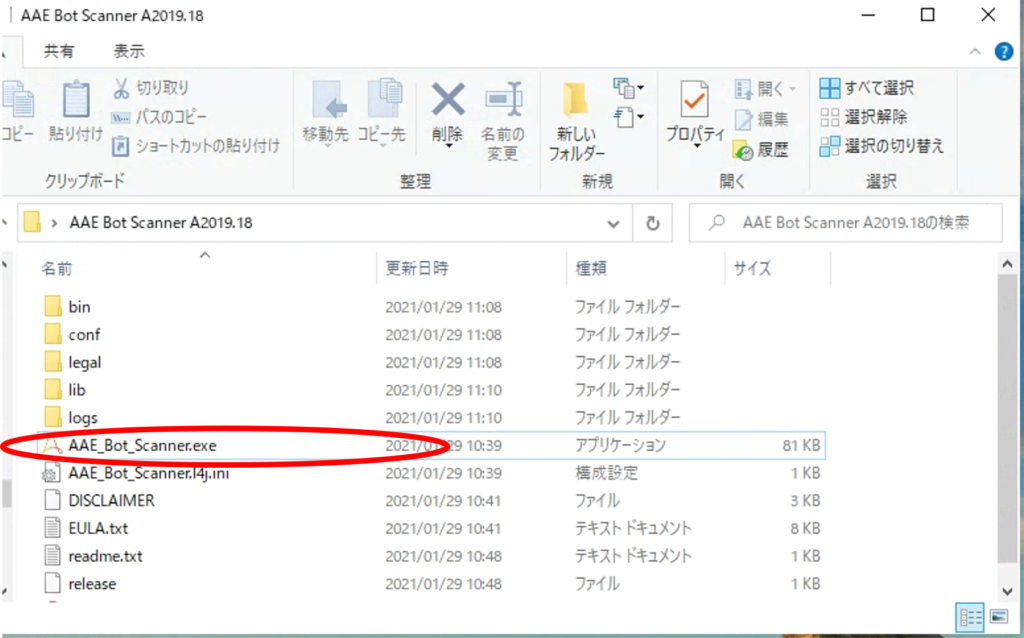Click Copy Path (パスのコピー) icon
Screen dimensions: 1024x638
pyautogui.click(x=121, y=118)
